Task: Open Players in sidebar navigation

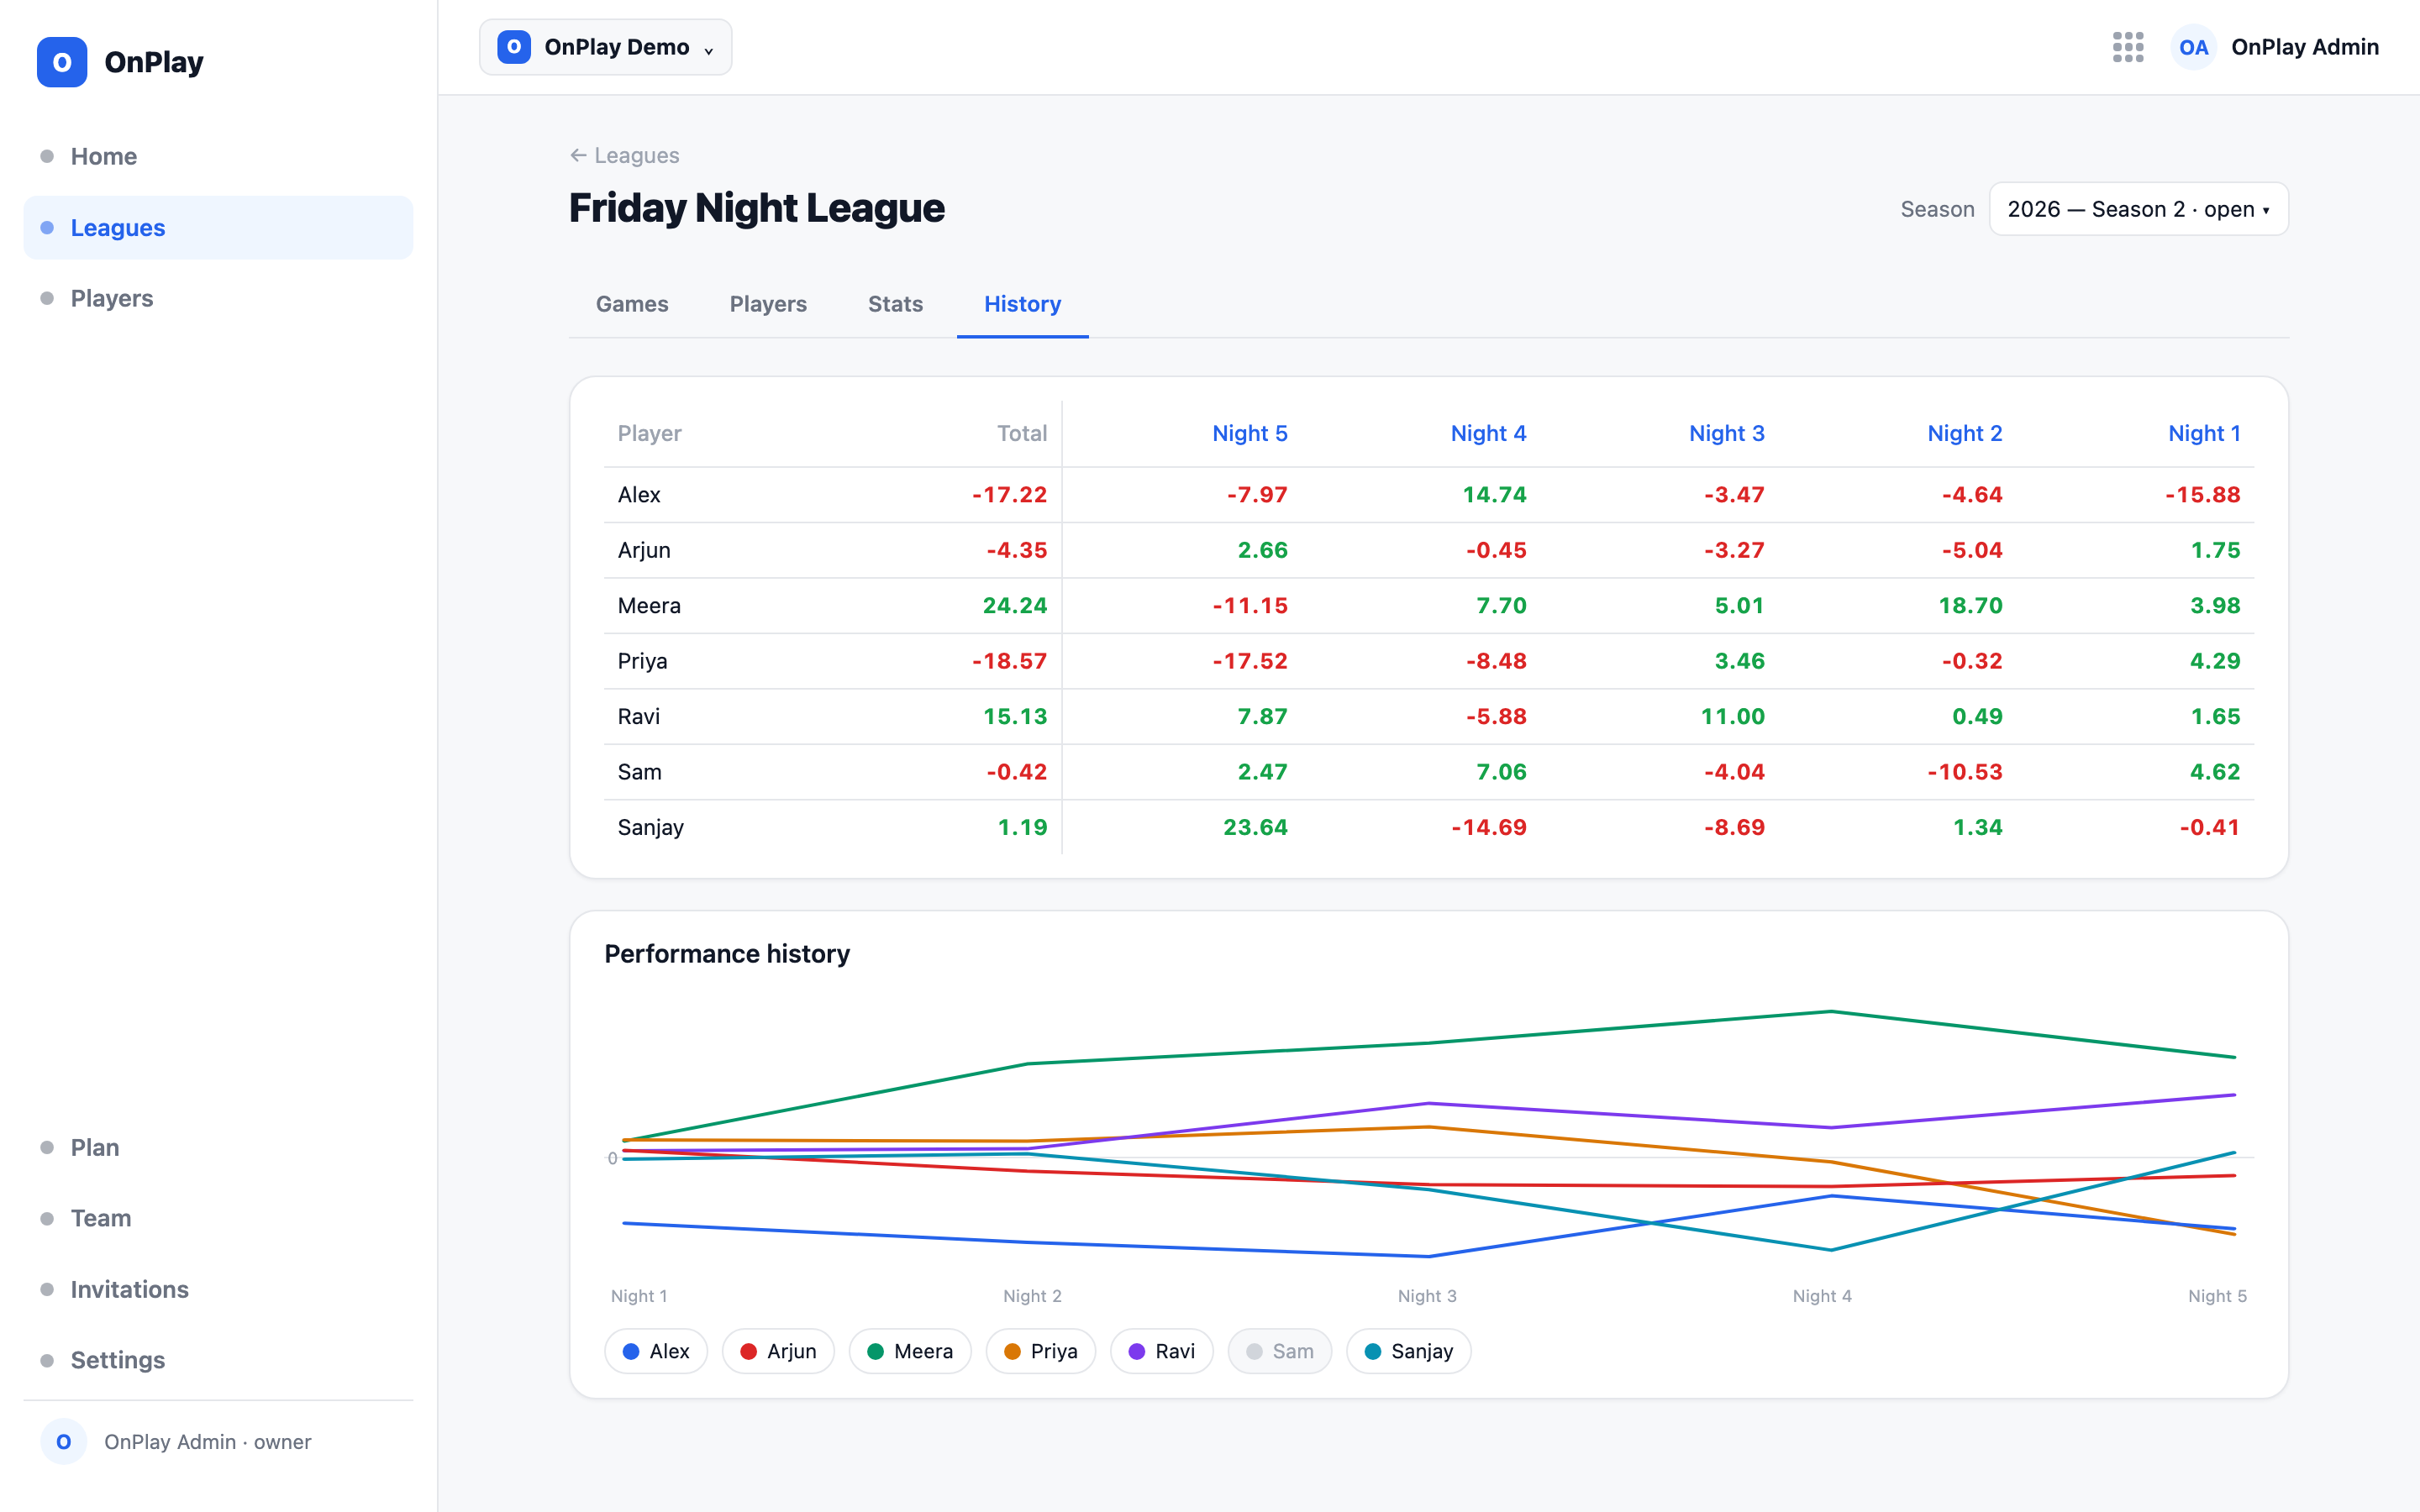Action: click(x=218, y=298)
